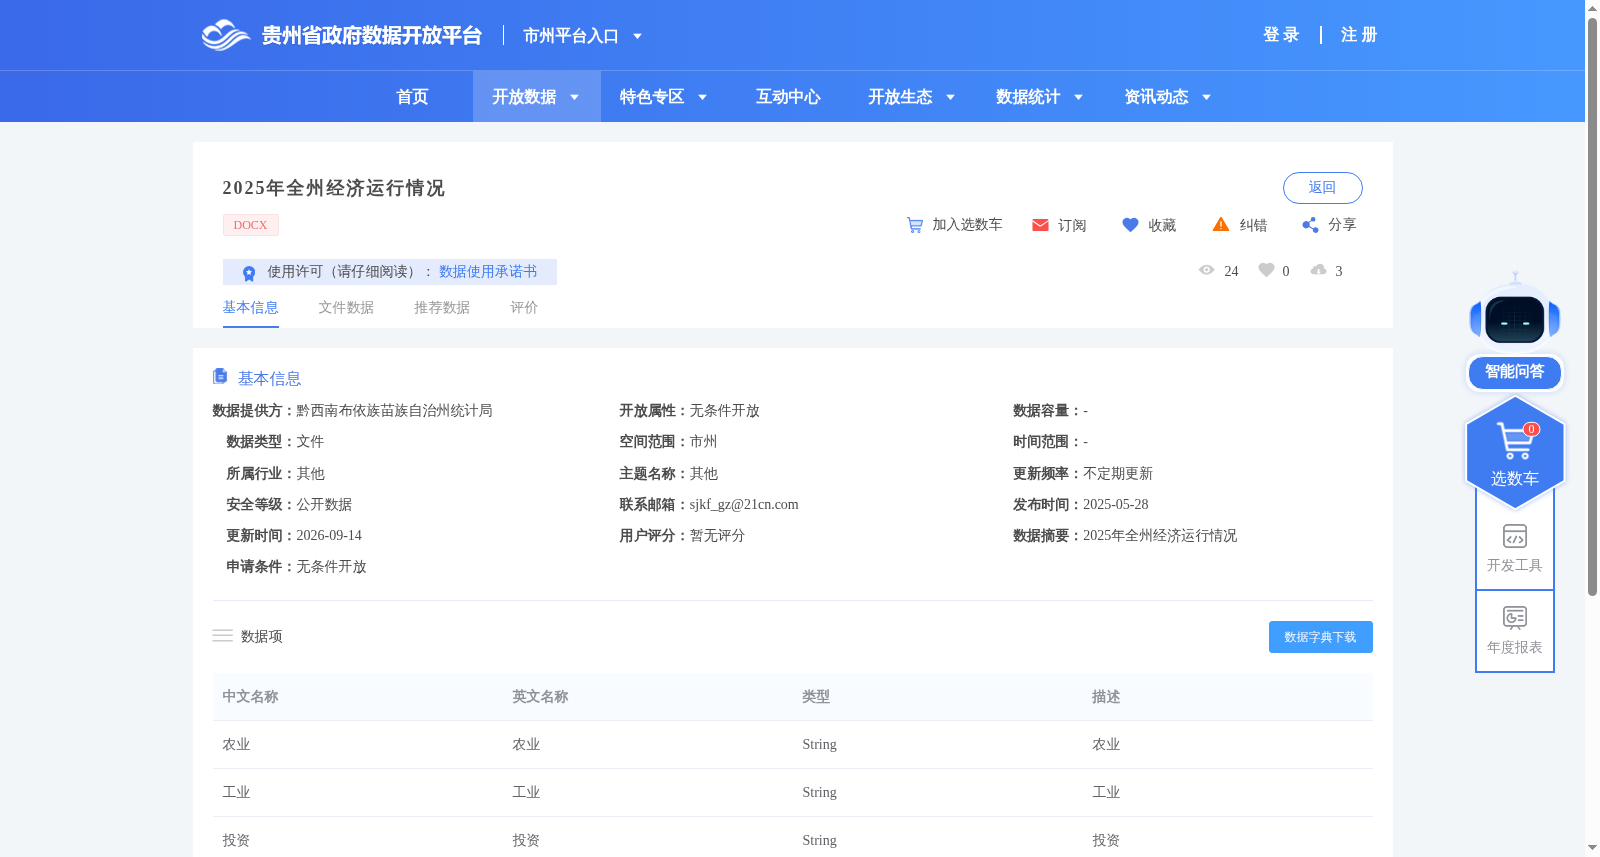Click the document icon beside 基本信息 heading
The image size is (1600, 857).
coord(220,376)
